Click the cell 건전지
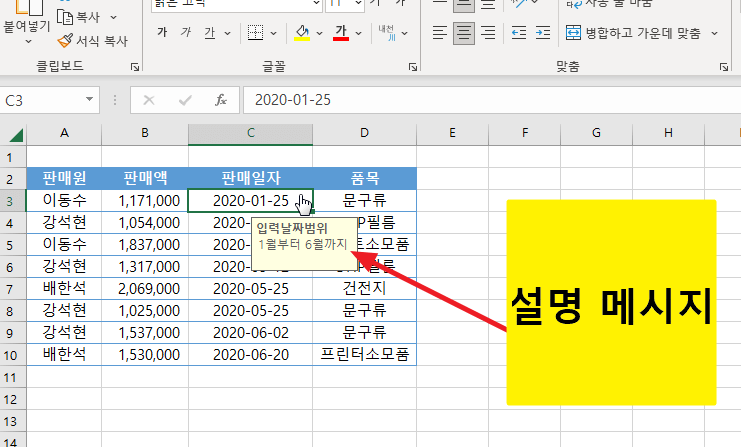 tap(364, 289)
